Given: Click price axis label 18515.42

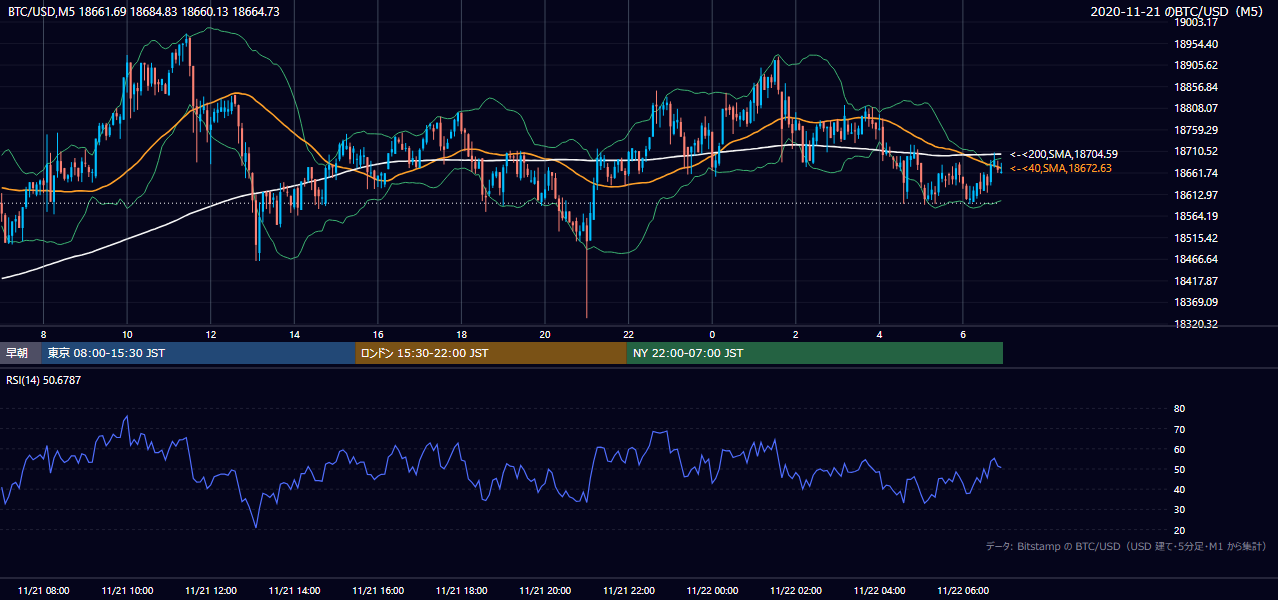Looking at the screenshot, I should (x=1196, y=238).
